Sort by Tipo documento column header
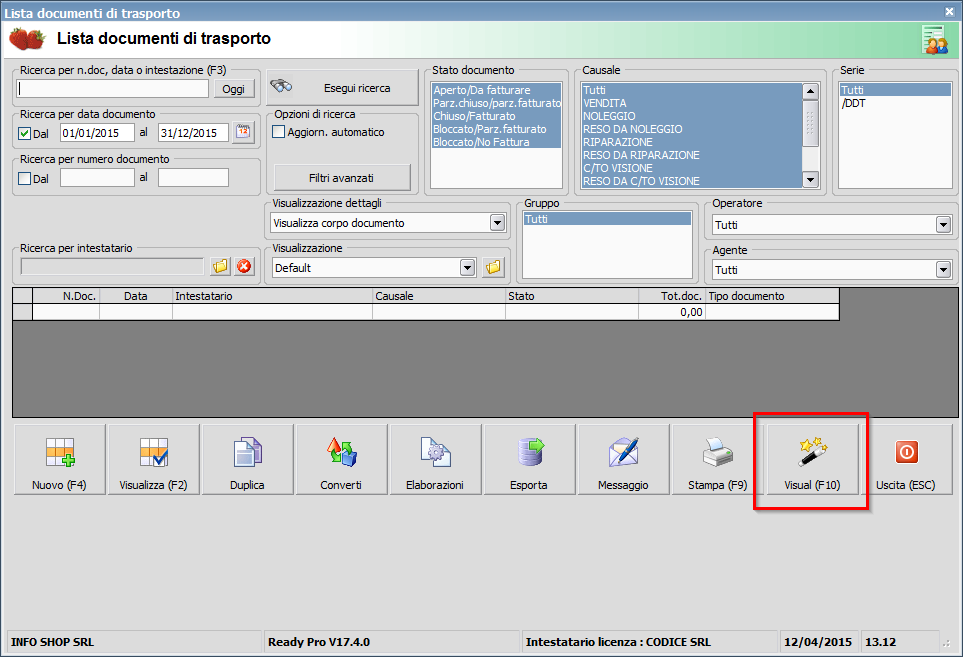The height and width of the screenshot is (657, 963). (x=772, y=296)
